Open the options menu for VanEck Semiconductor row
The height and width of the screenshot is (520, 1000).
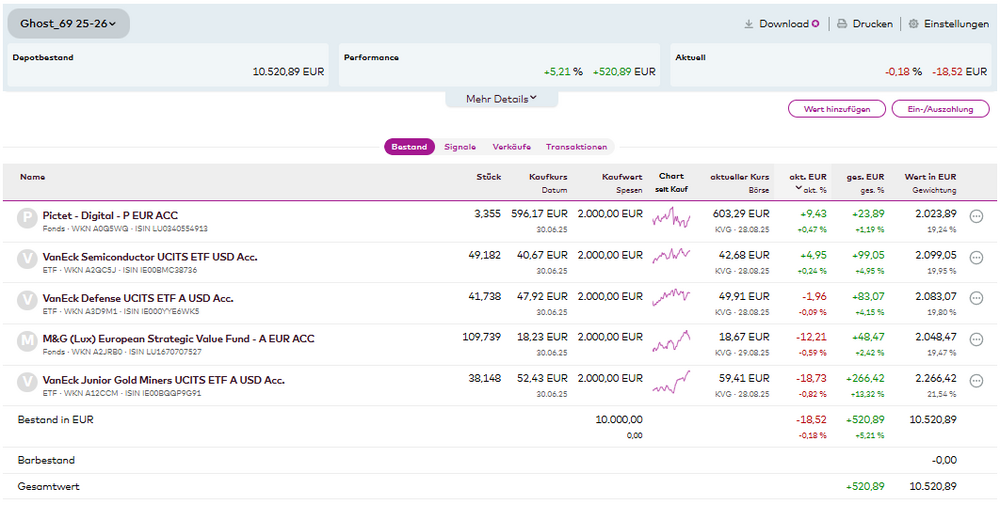pyautogui.click(x=976, y=257)
